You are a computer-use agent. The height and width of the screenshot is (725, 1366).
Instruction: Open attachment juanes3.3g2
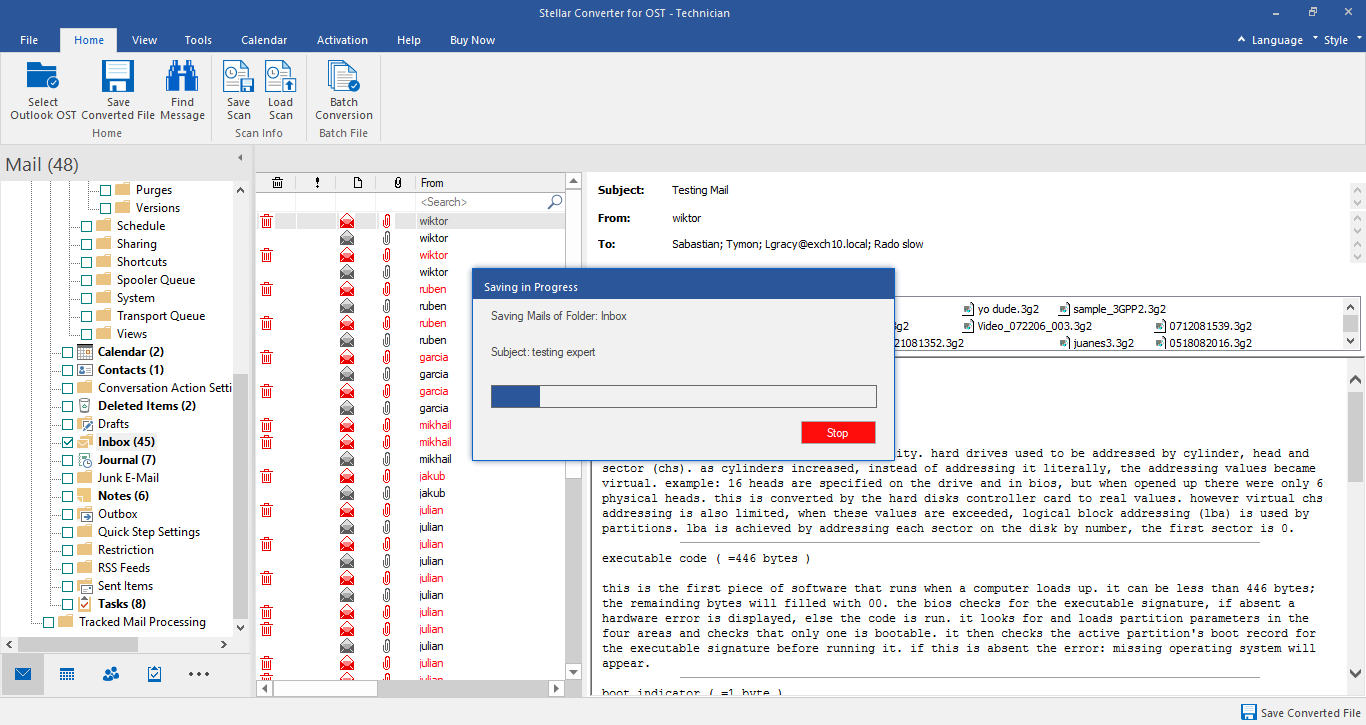point(1103,343)
